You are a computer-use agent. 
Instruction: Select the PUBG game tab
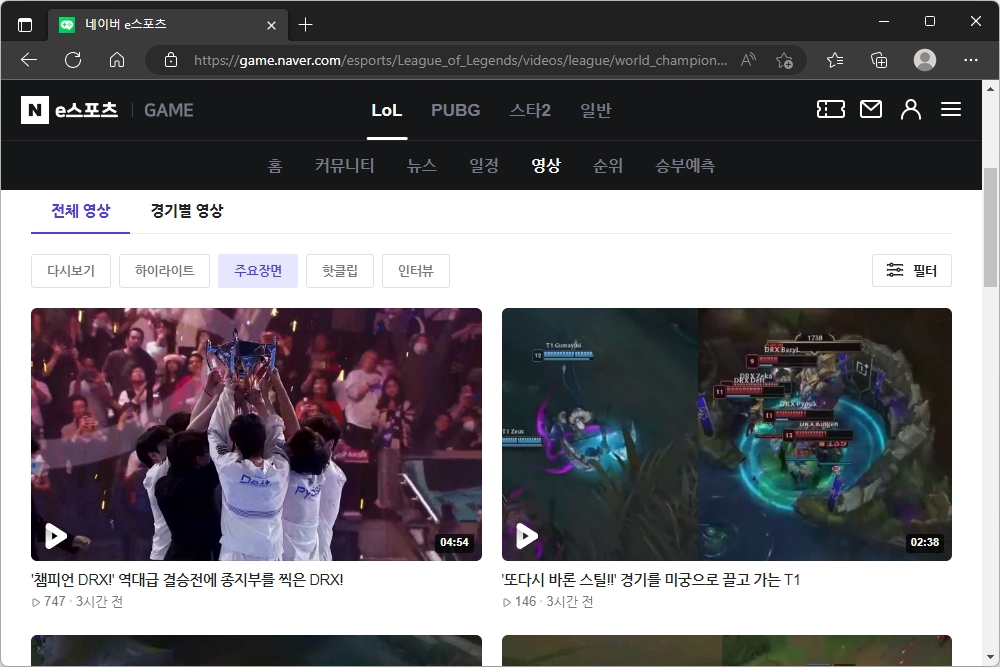(x=455, y=110)
